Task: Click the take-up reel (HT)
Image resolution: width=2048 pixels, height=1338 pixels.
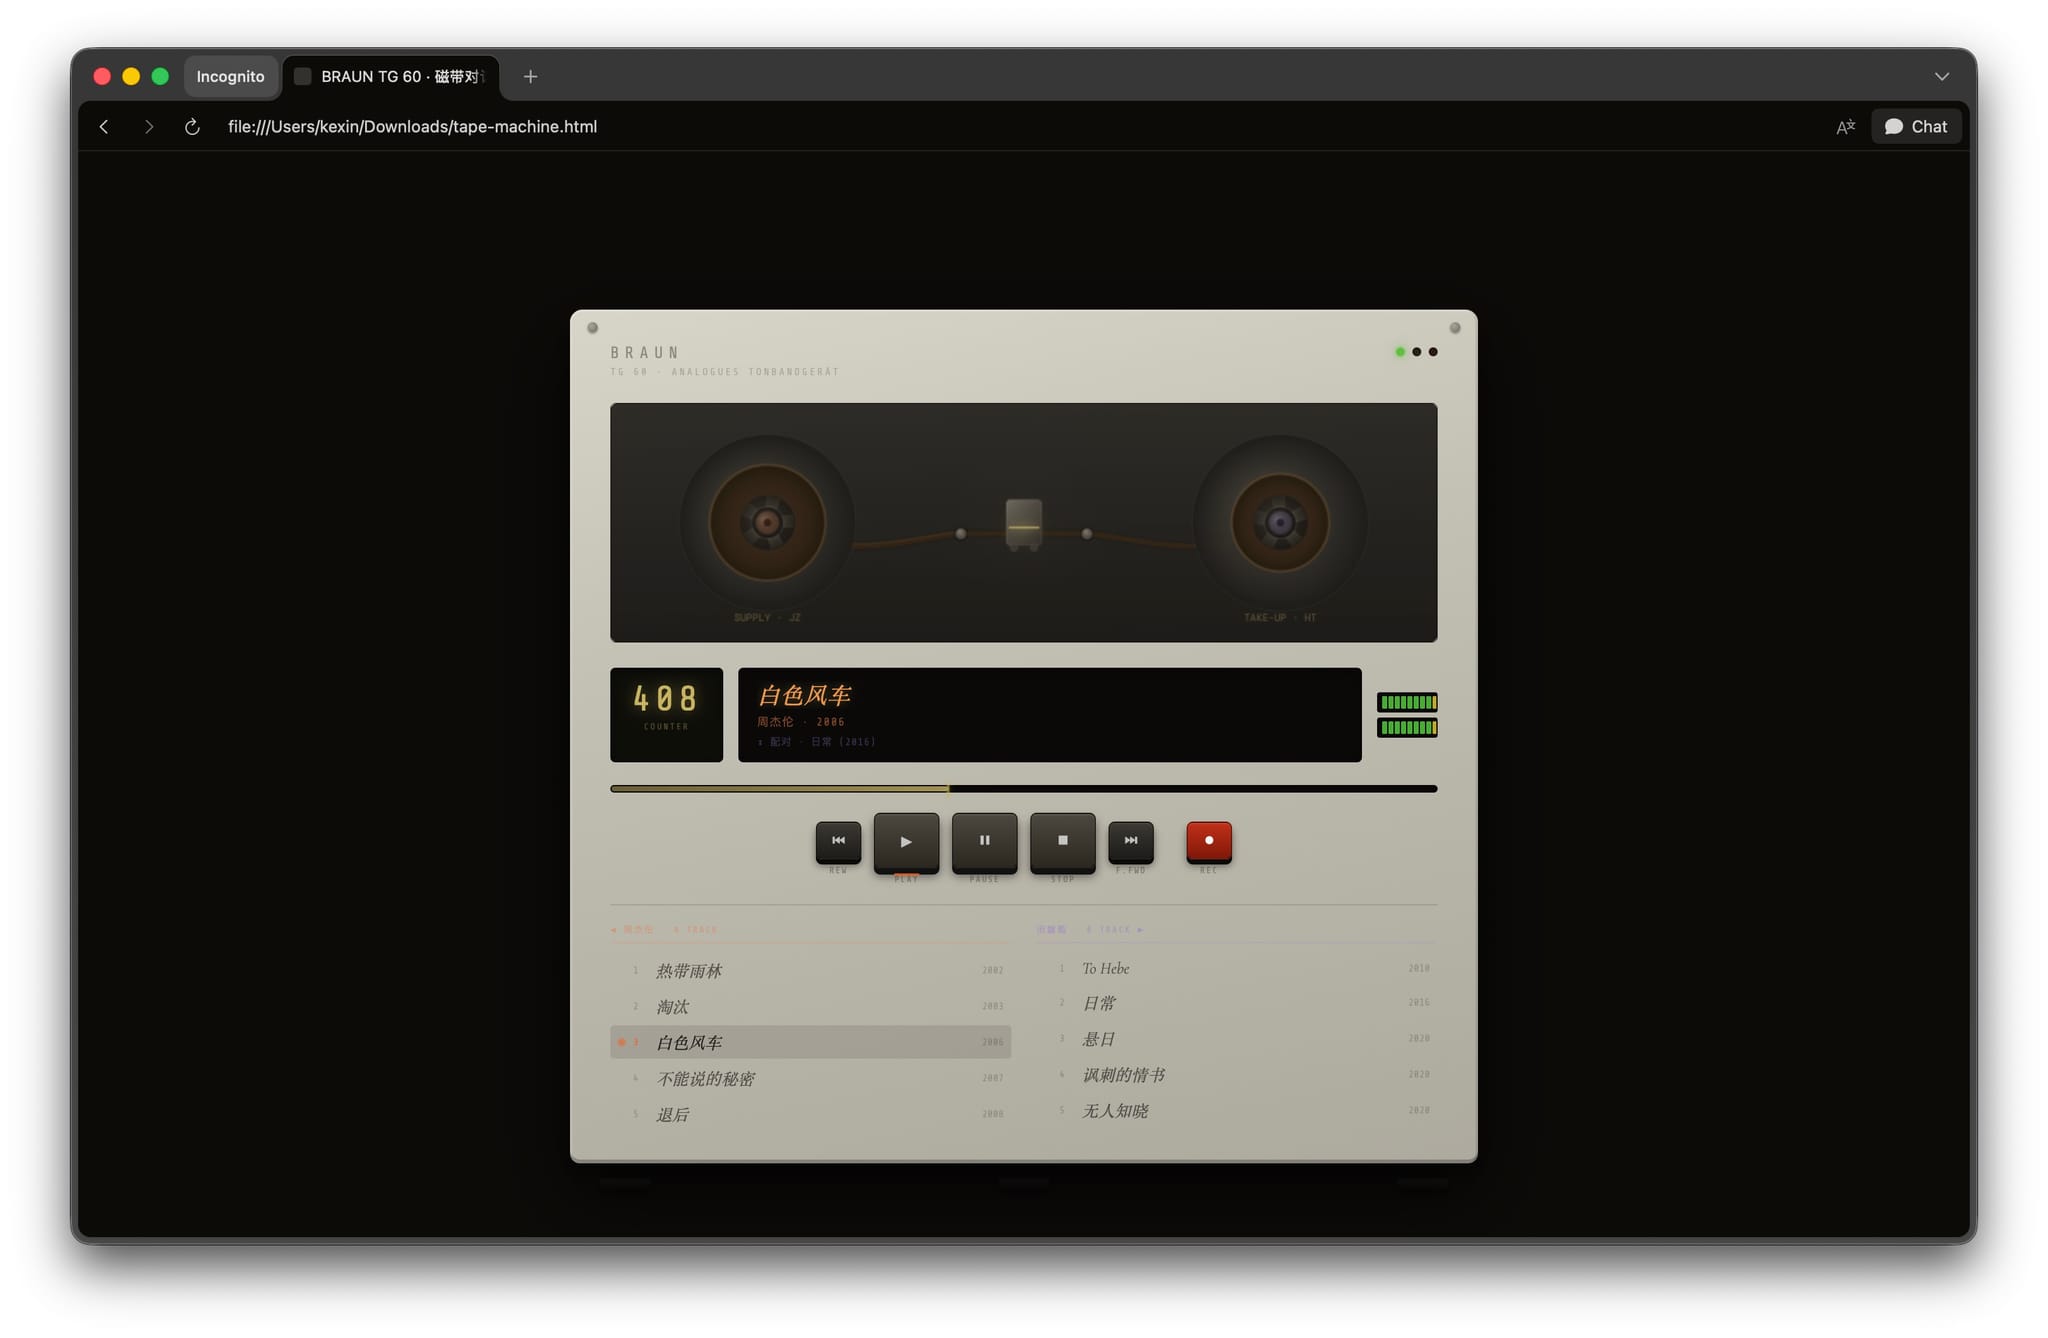Action: [x=1280, y=522]
